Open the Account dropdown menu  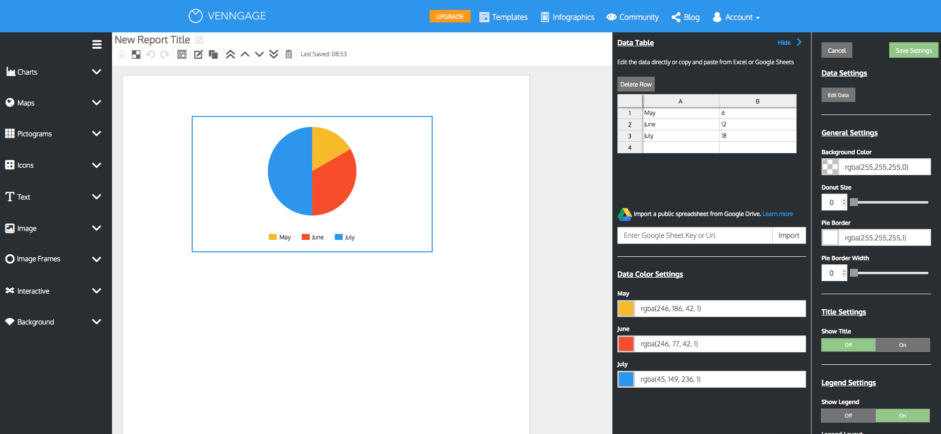735,17
